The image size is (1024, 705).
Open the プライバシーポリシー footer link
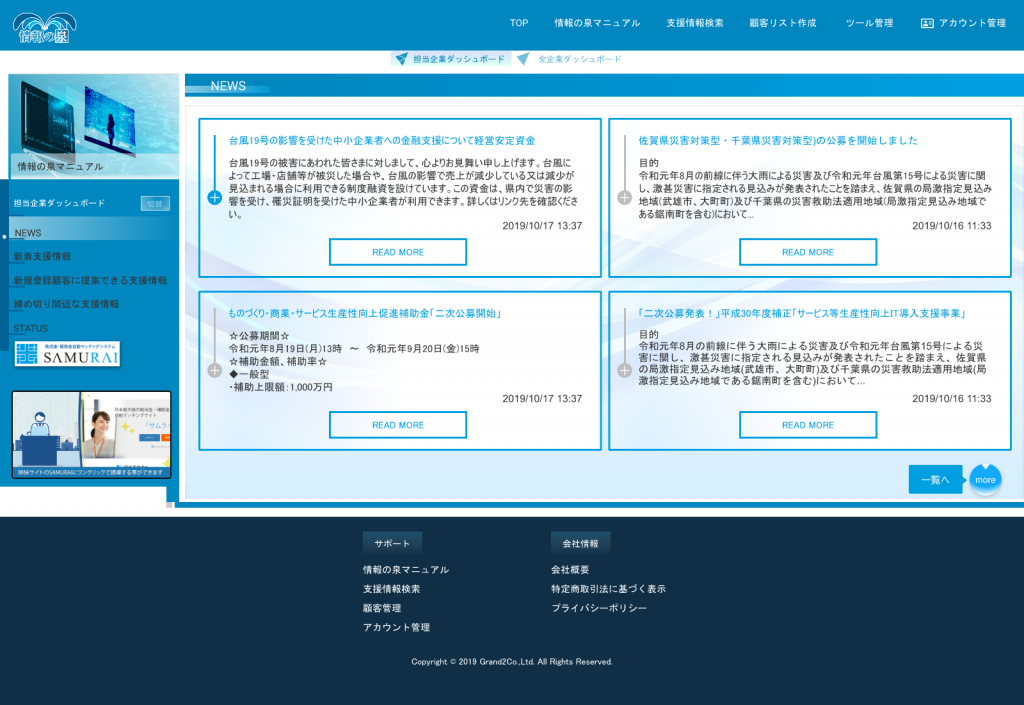599,608
